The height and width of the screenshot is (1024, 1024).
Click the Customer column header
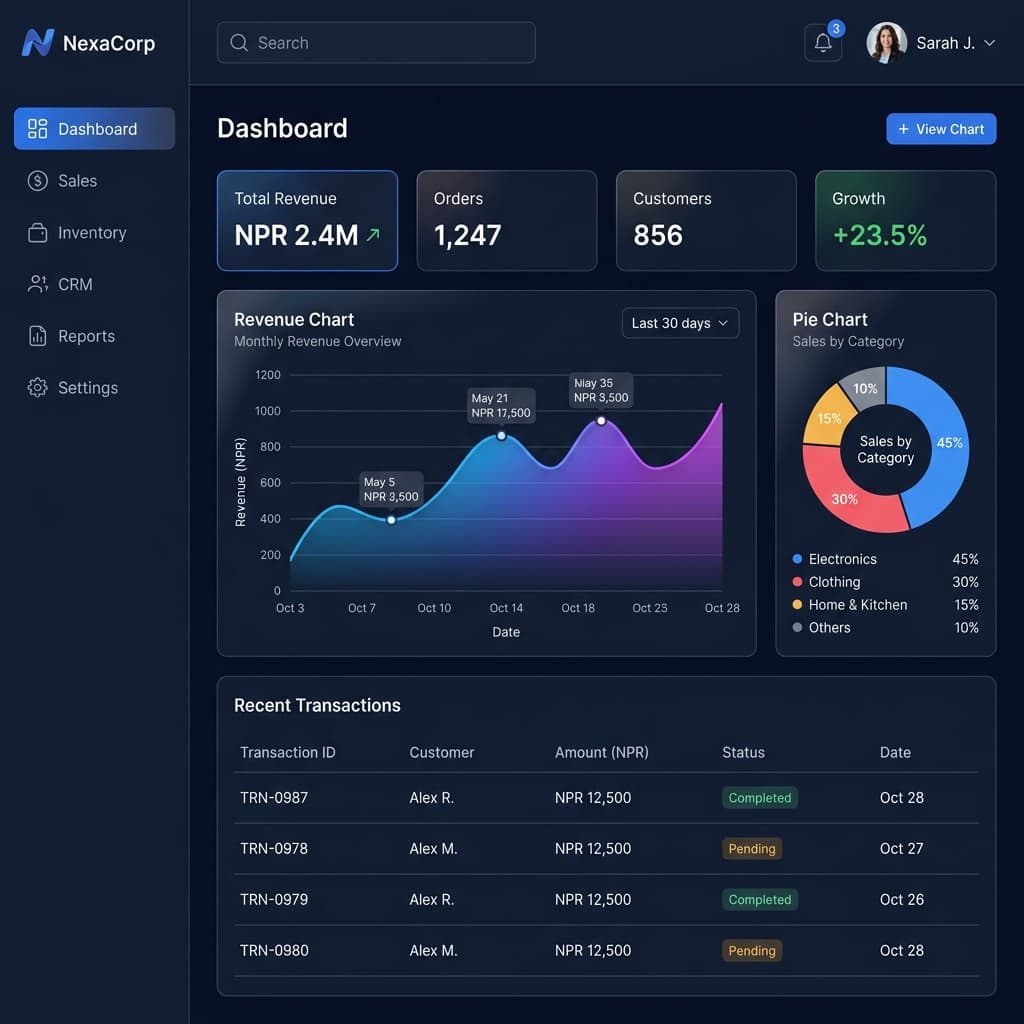coord(441,752)
